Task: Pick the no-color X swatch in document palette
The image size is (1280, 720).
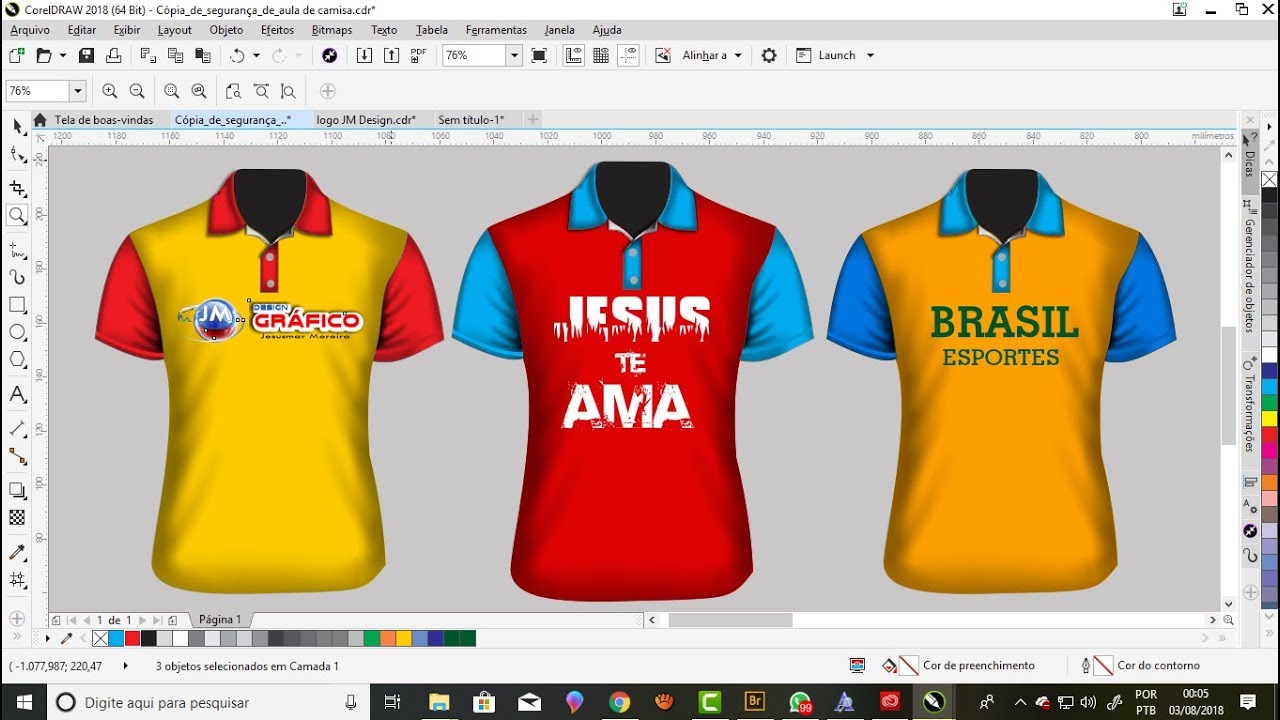Action: point(100,638)
